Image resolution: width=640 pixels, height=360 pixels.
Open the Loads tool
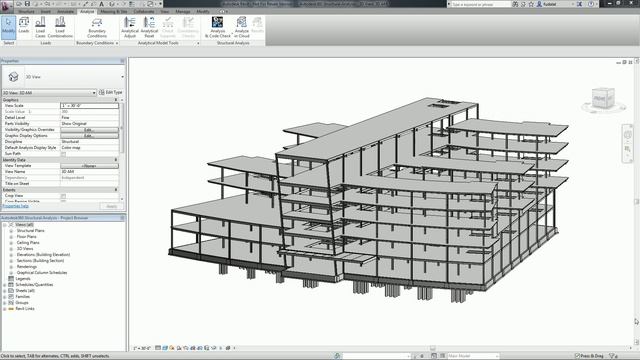[x=24, y=25]
